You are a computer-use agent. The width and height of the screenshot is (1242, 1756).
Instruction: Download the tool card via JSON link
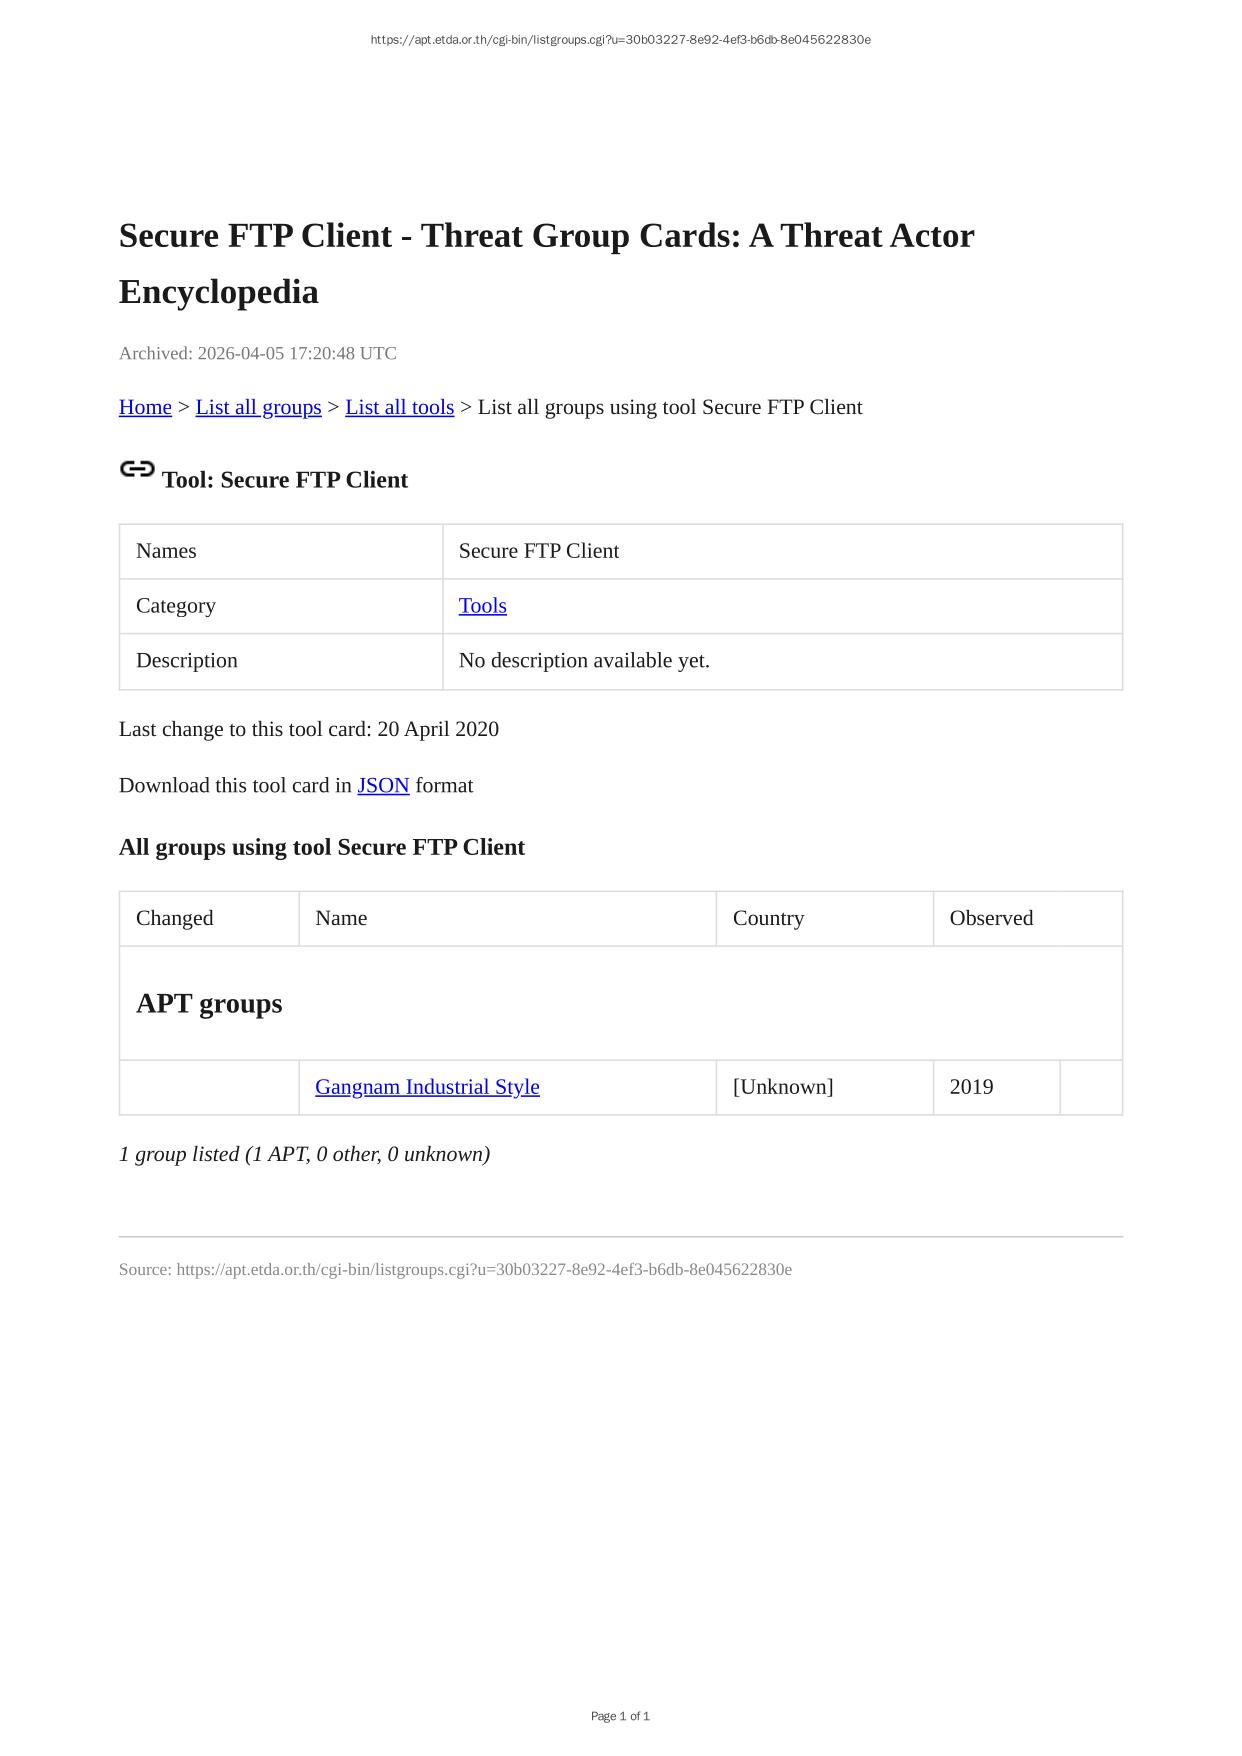pyautogui.click(x=383, y=785)
